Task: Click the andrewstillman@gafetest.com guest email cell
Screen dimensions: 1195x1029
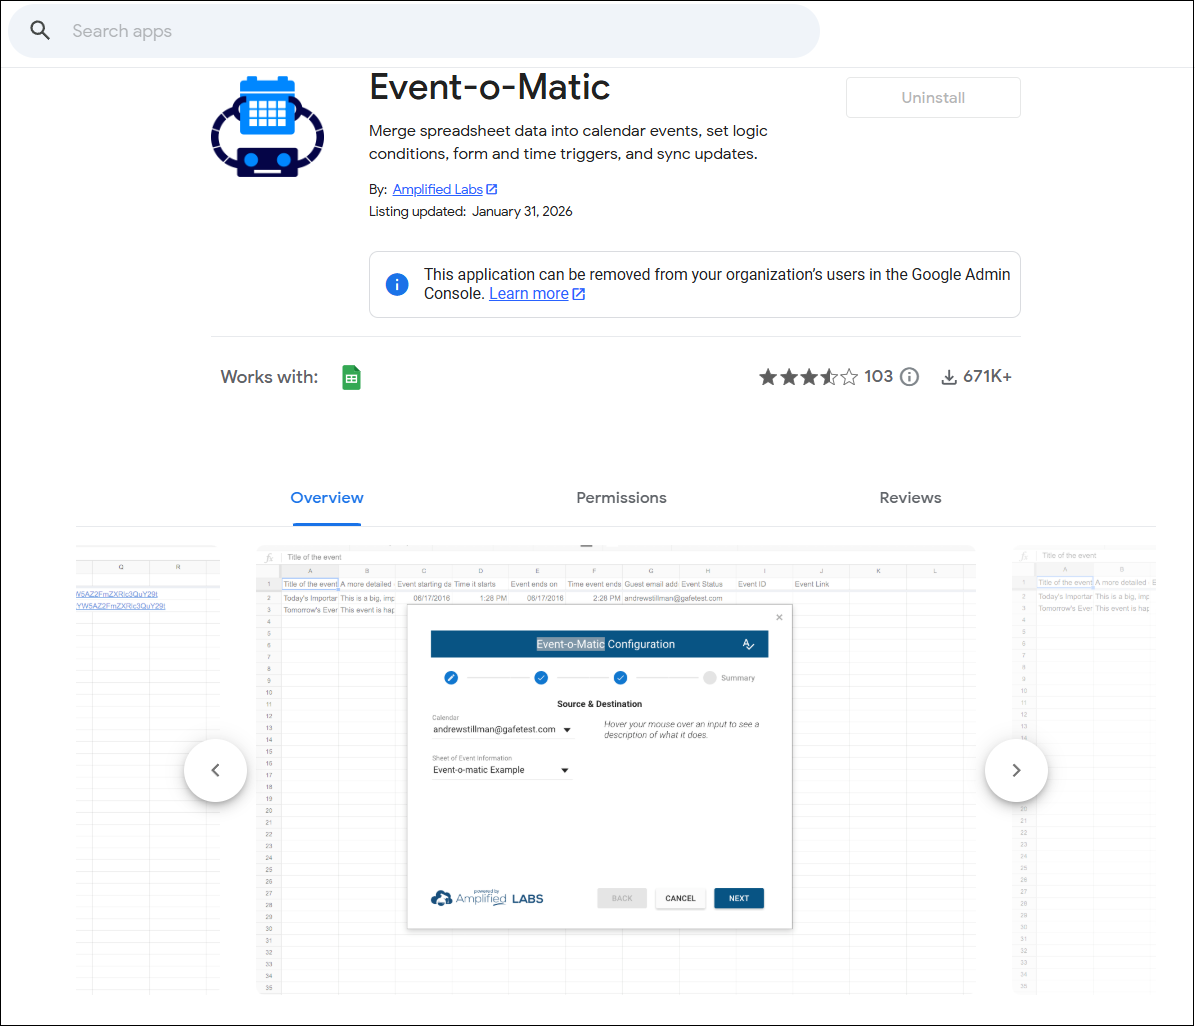Action: pyautogui.click(x=673, y=598)
